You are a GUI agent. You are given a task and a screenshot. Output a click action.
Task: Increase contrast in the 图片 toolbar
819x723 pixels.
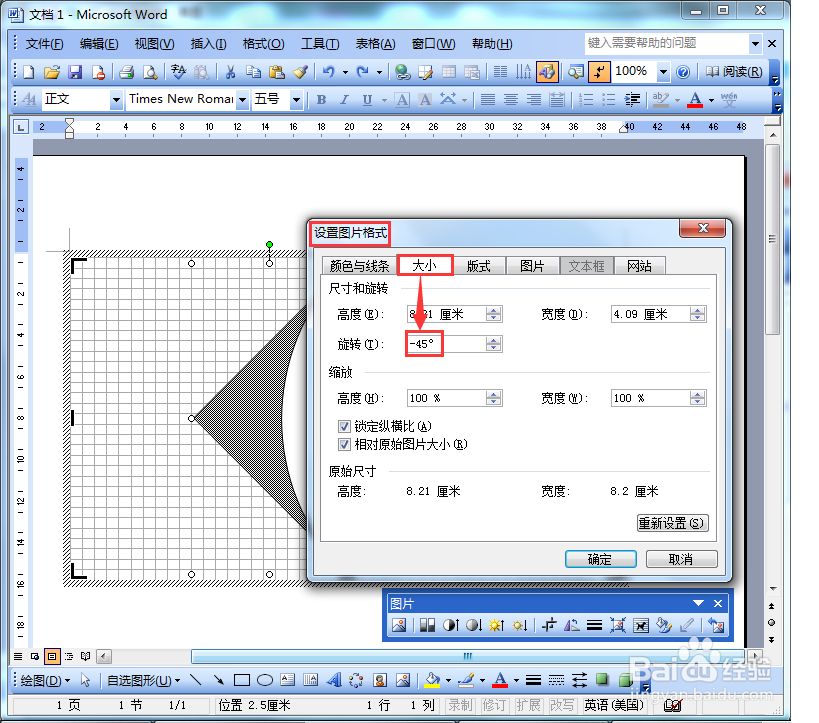pyautogui.click(x=451, y=625)
